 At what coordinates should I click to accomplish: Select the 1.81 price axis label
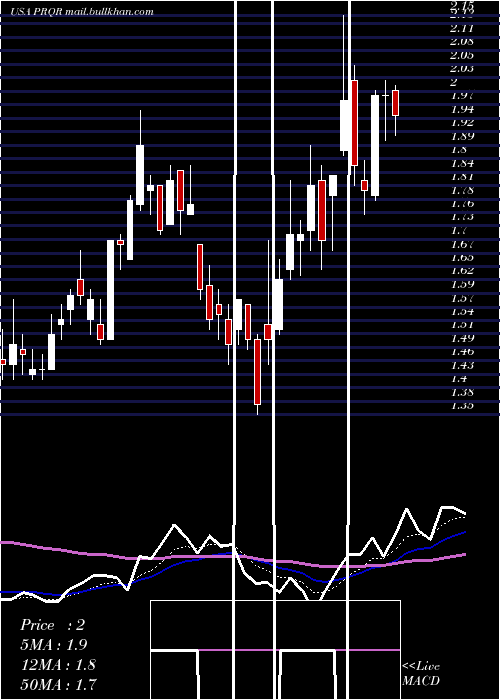click(x=462, y=177)
